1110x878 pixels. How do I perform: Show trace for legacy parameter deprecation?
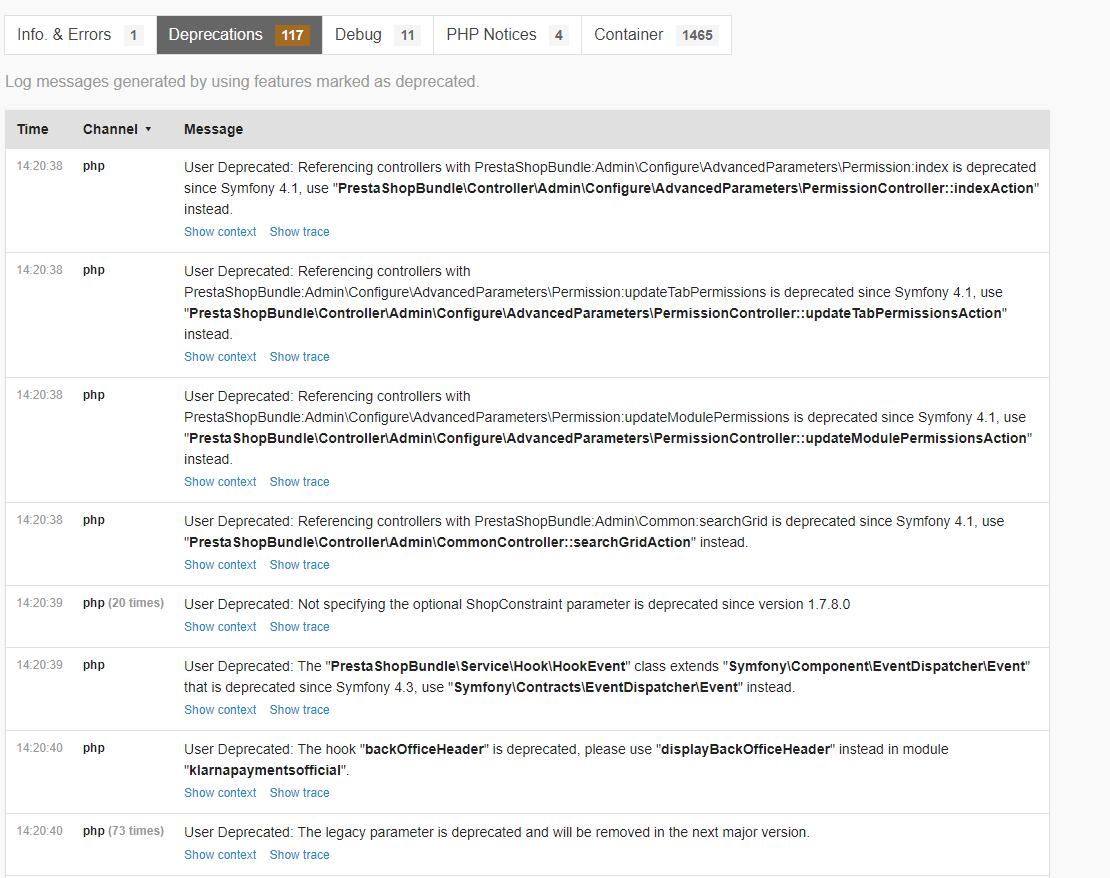299,855
